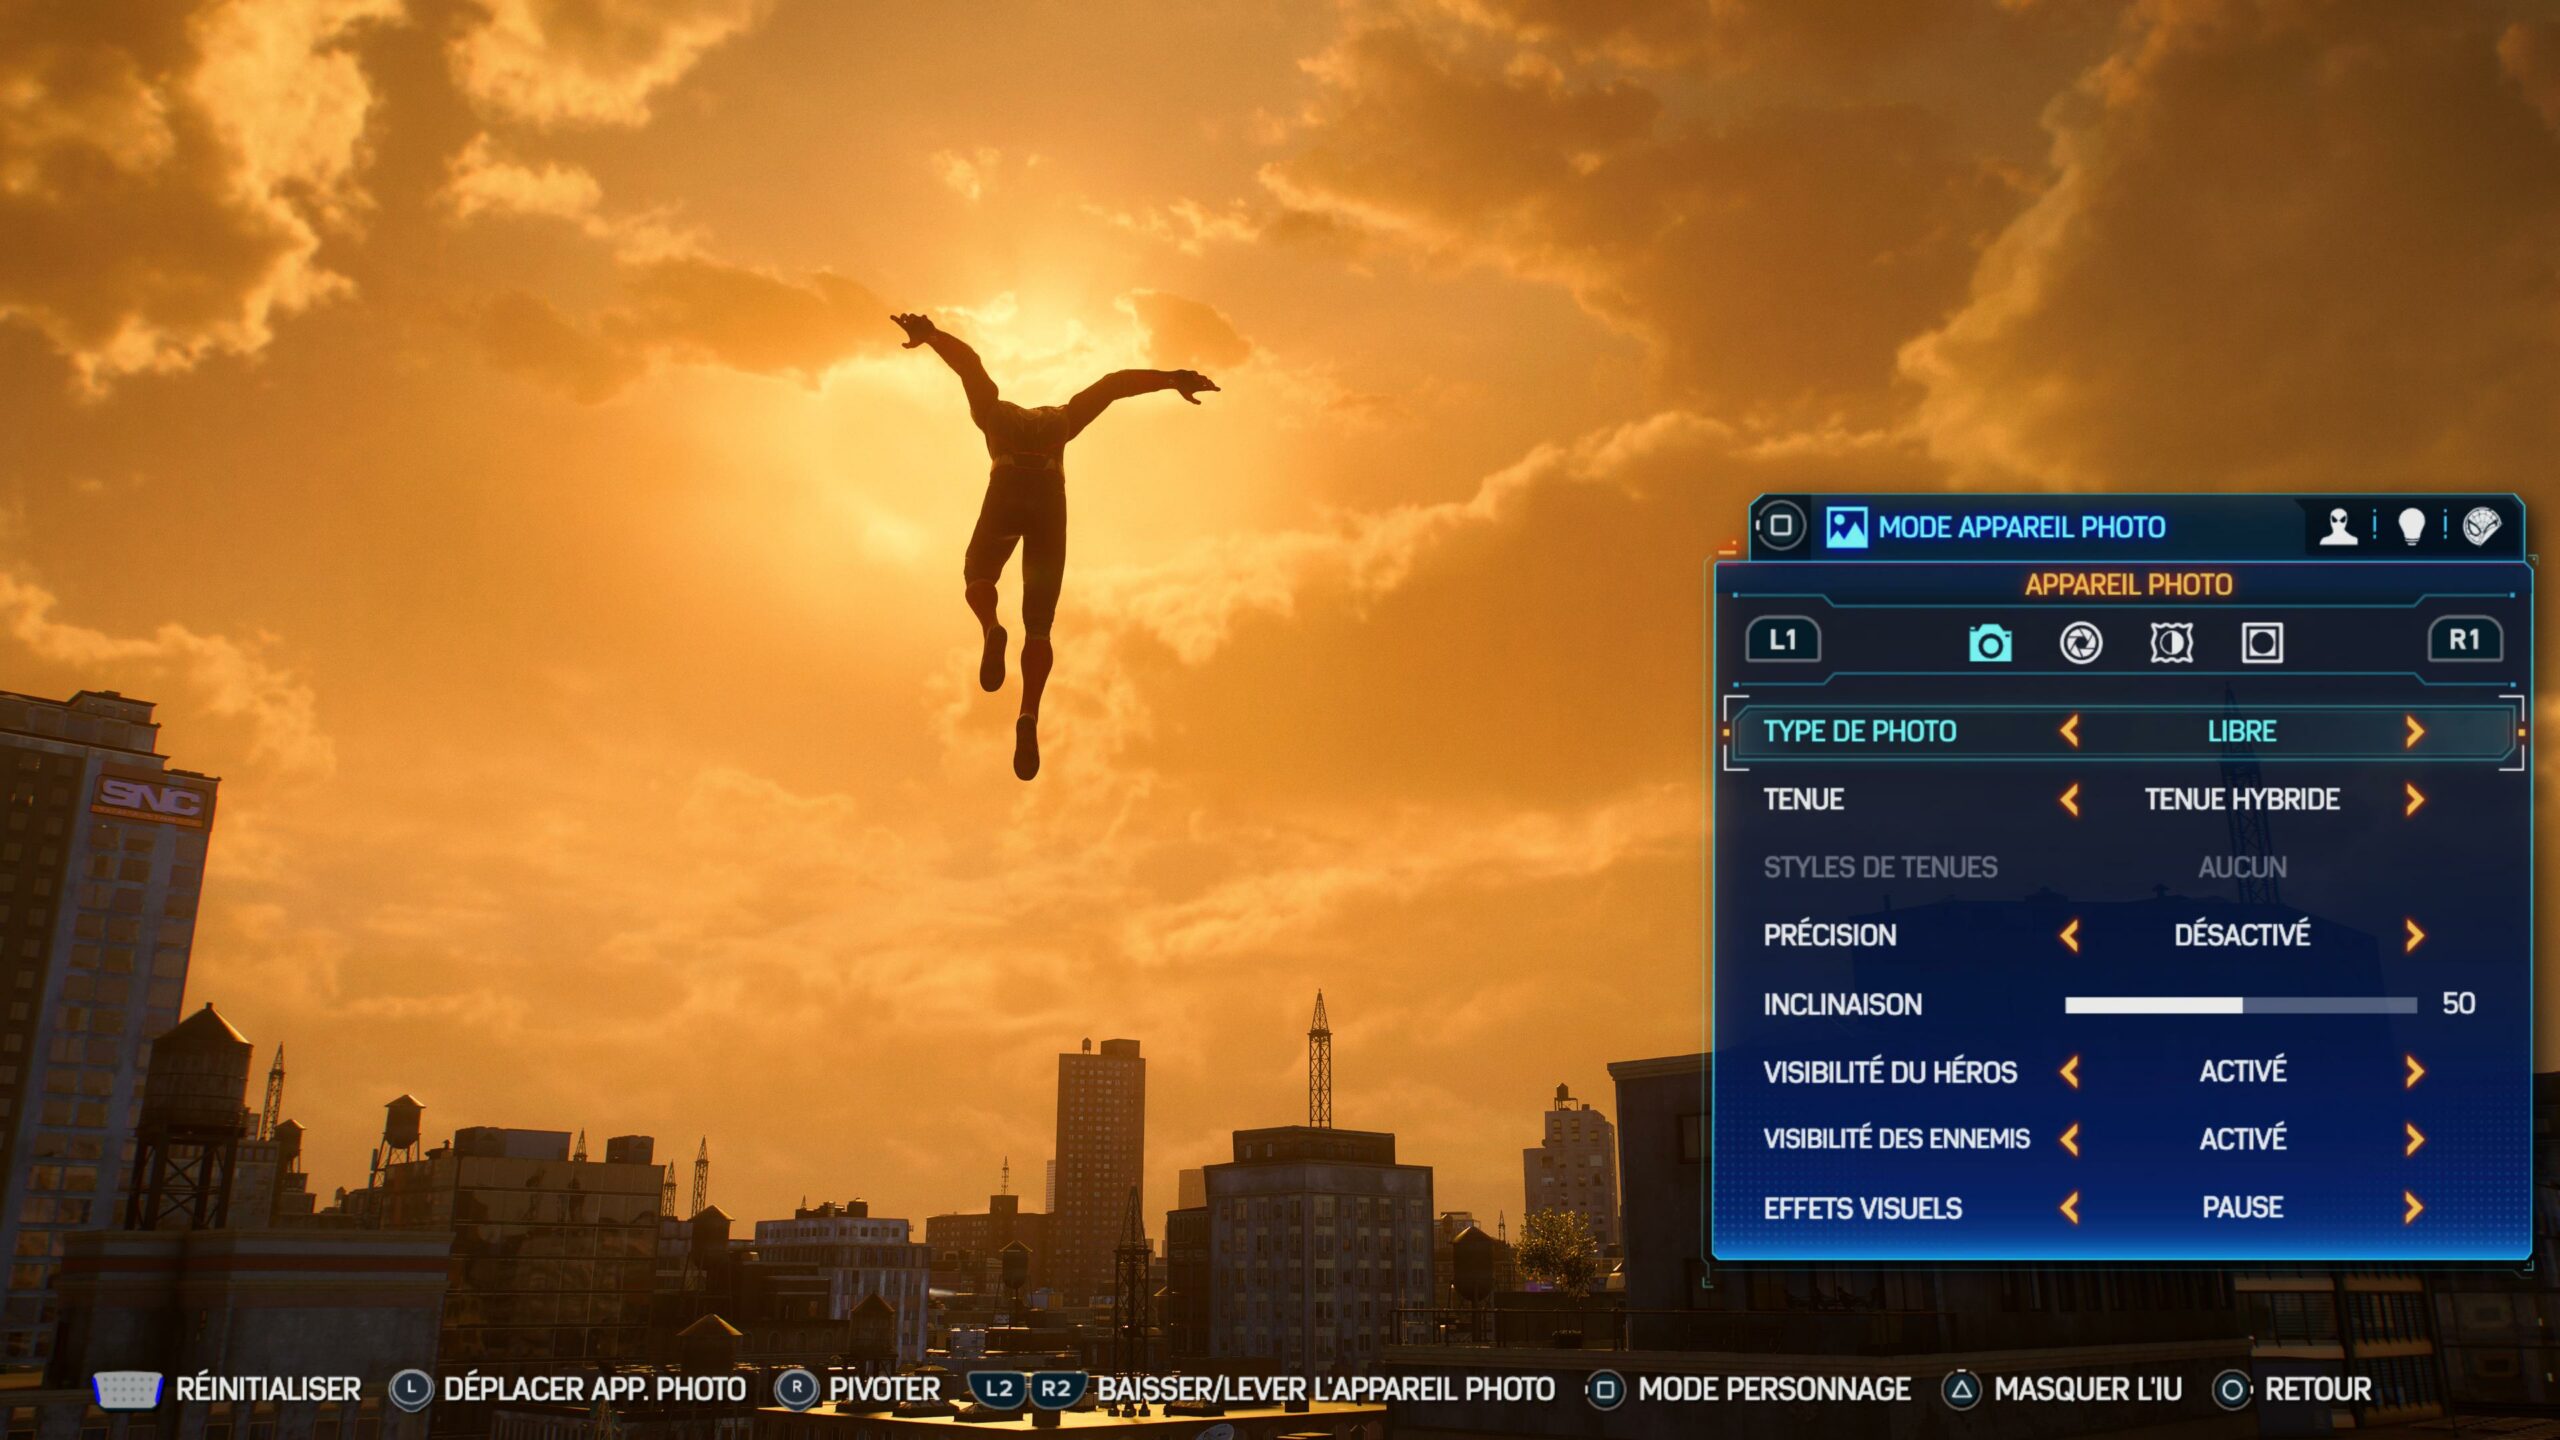Toggle Visibilité des ennemis with left arrow
Screen dimensions: 2560x1440
coord(2070,1139)
